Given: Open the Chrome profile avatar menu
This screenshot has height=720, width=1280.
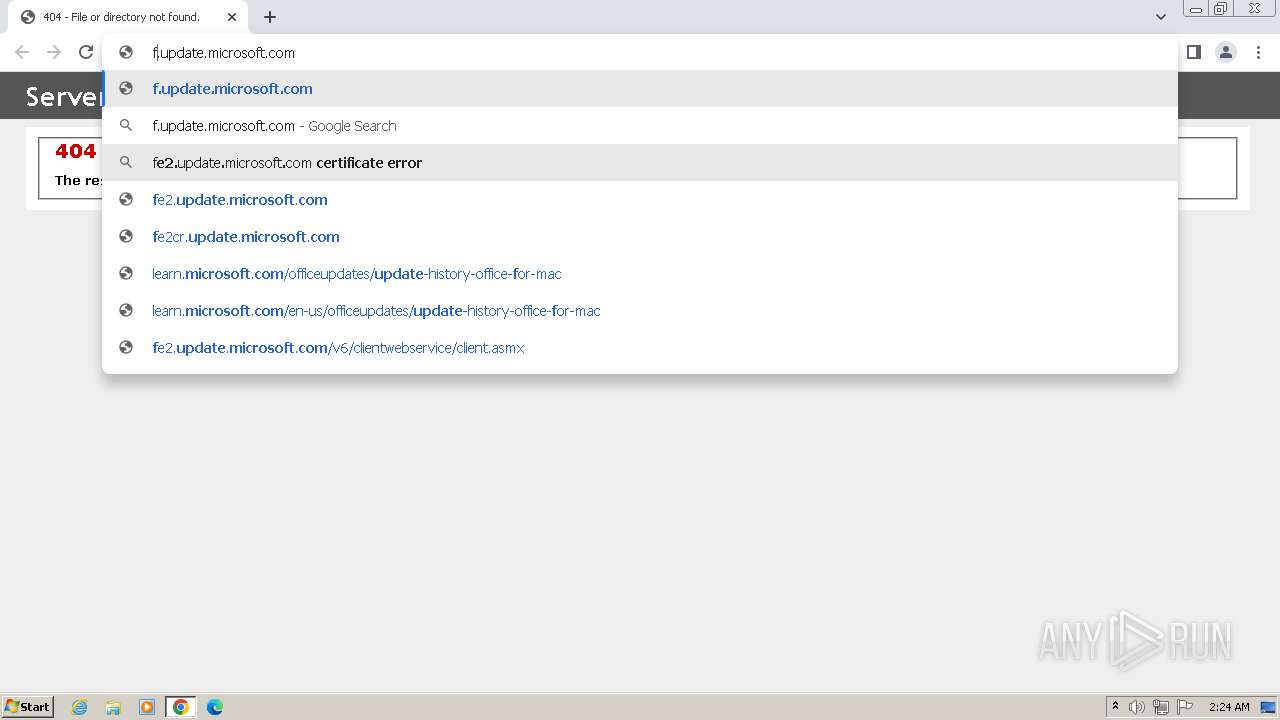Looking at the screenshot, I should 1226,52.
